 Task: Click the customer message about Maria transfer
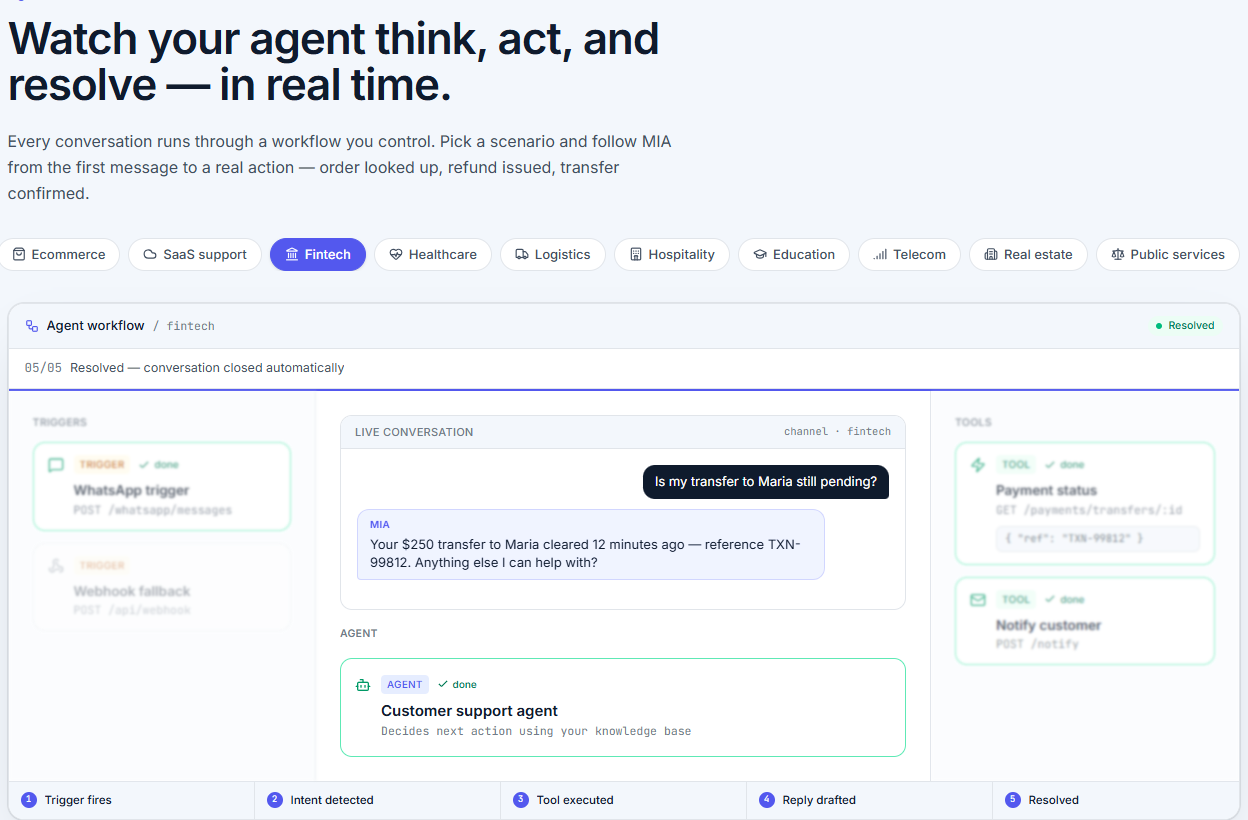(x=765, y=482)
